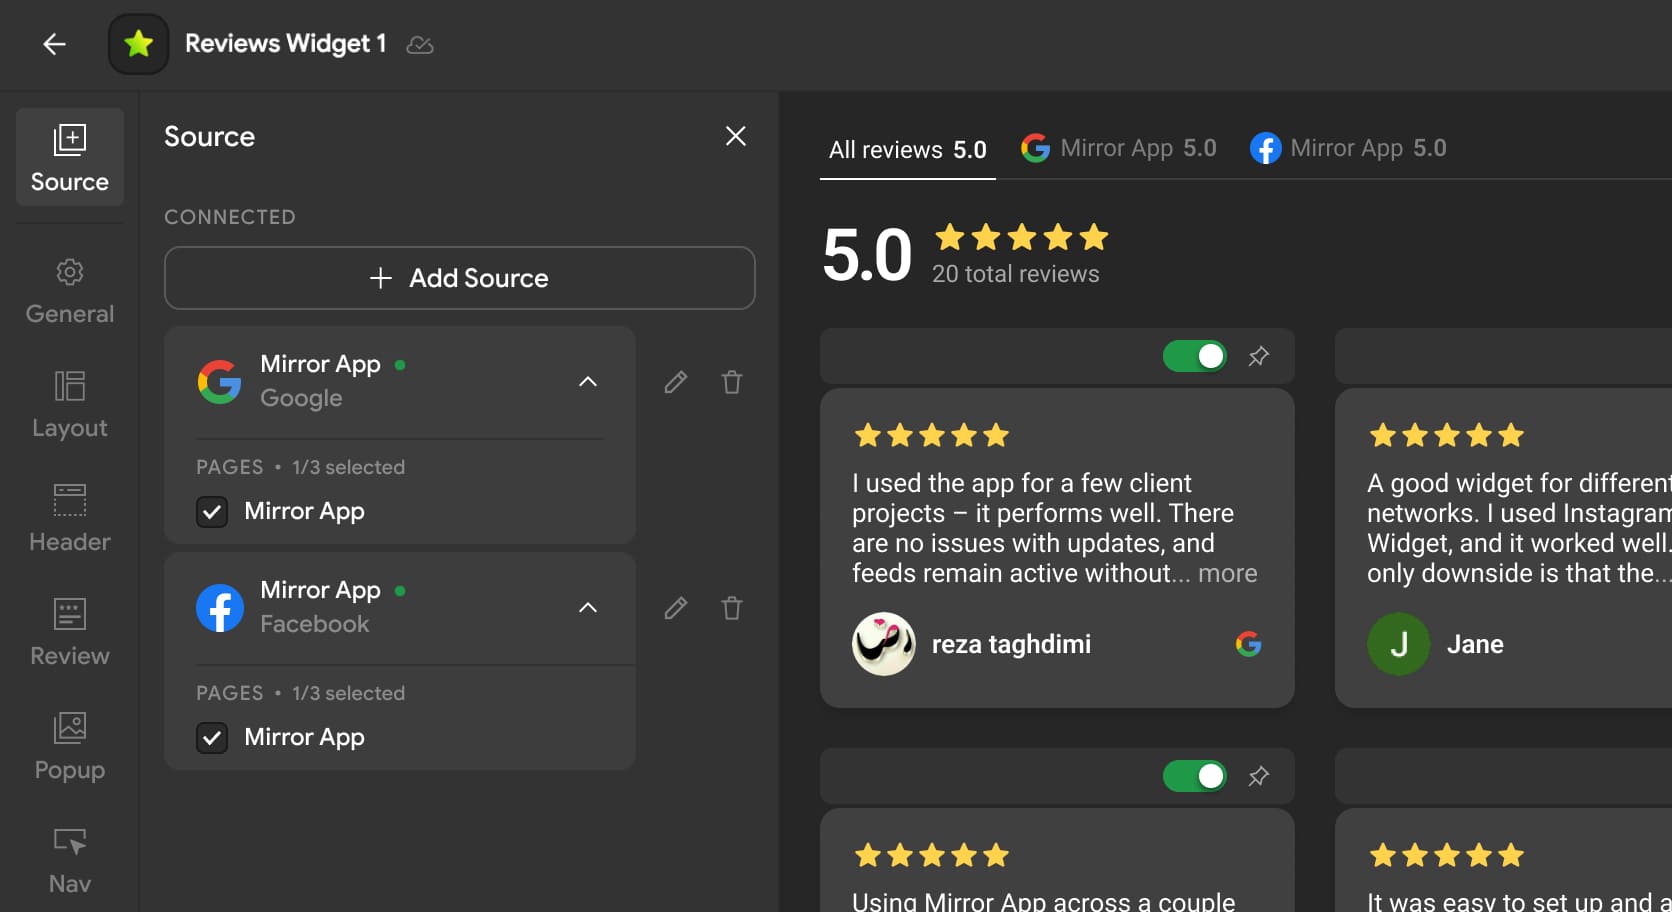Open the General settings section
This screenshot has height=912, width=1672.
pos(70,291)
